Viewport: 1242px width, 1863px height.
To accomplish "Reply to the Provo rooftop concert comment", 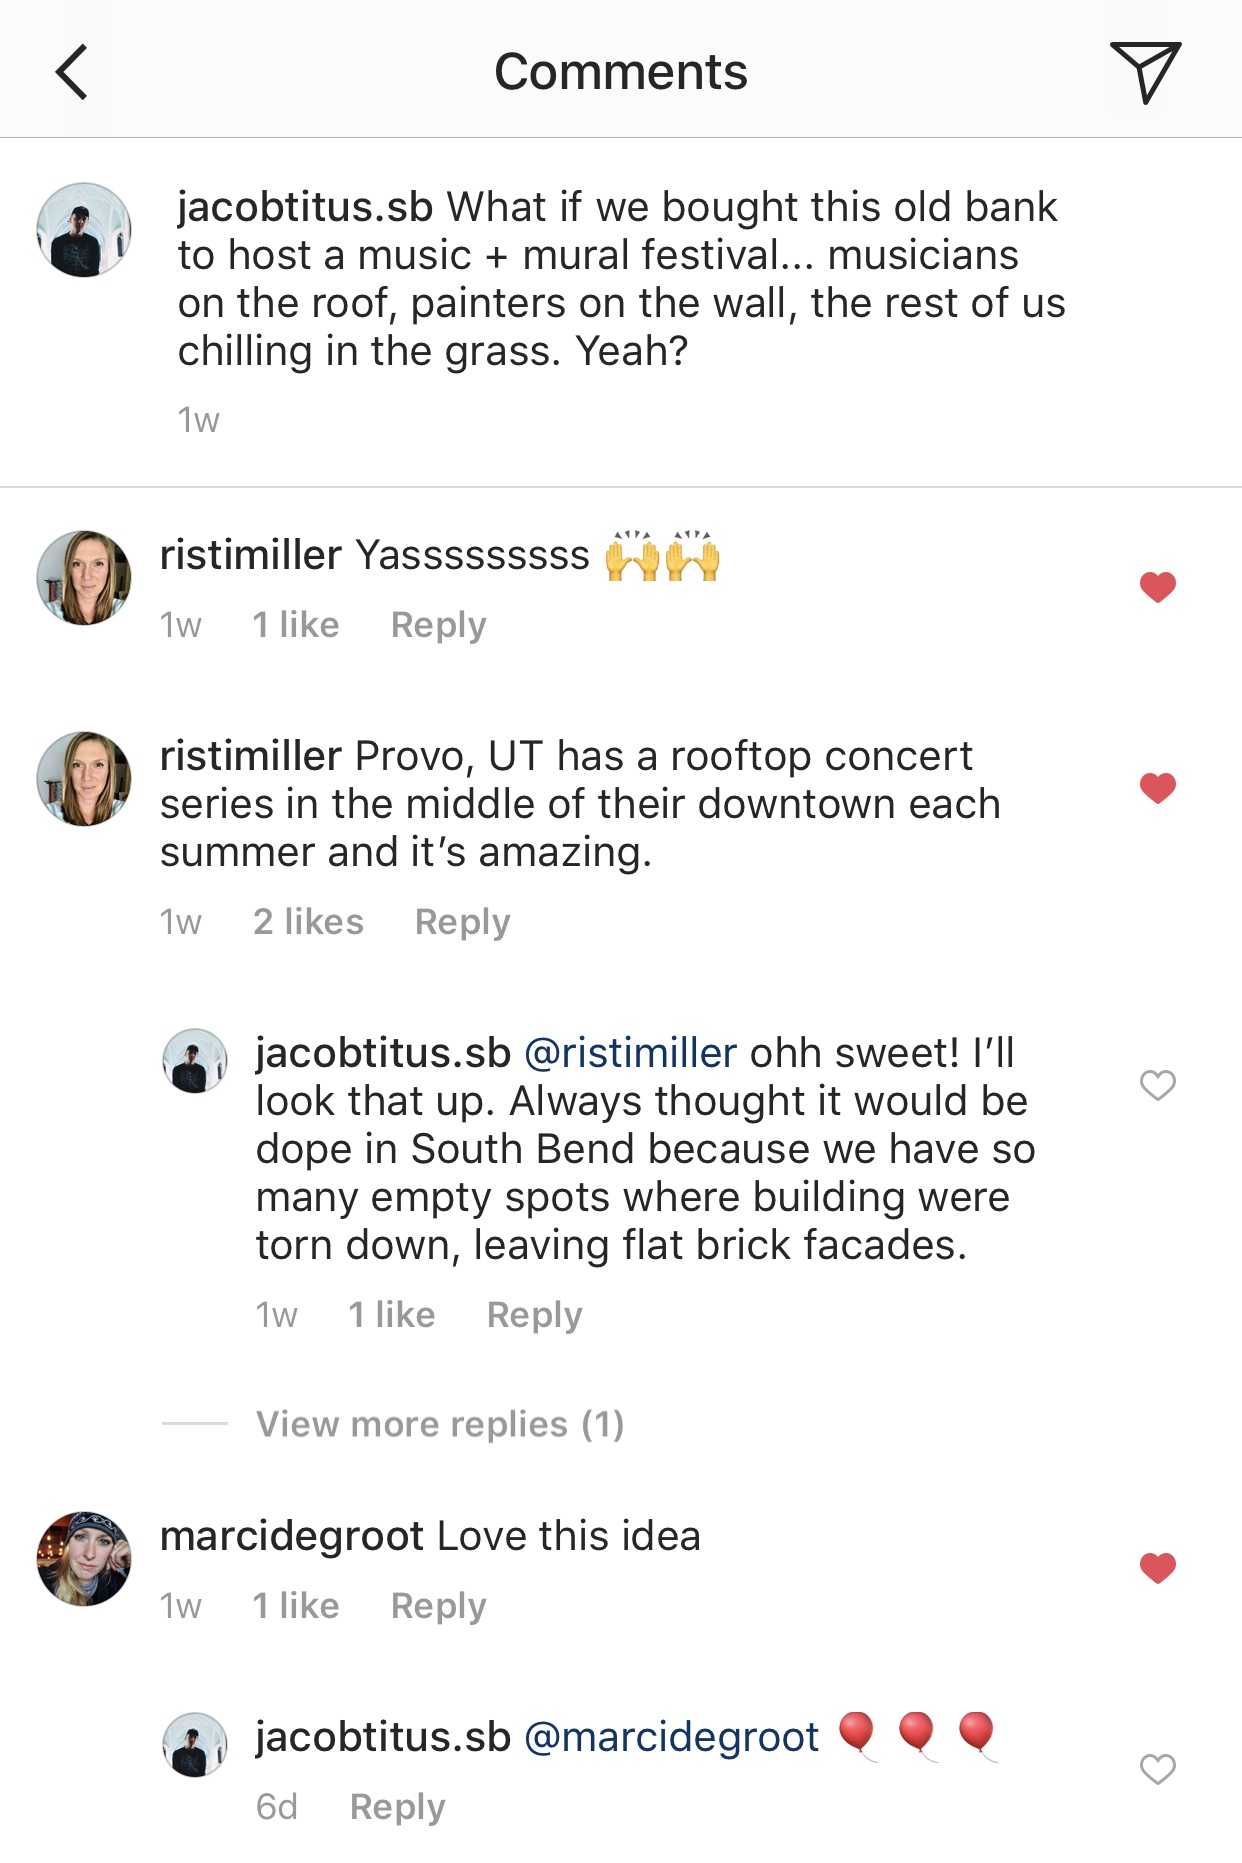I will pos(462,922).
